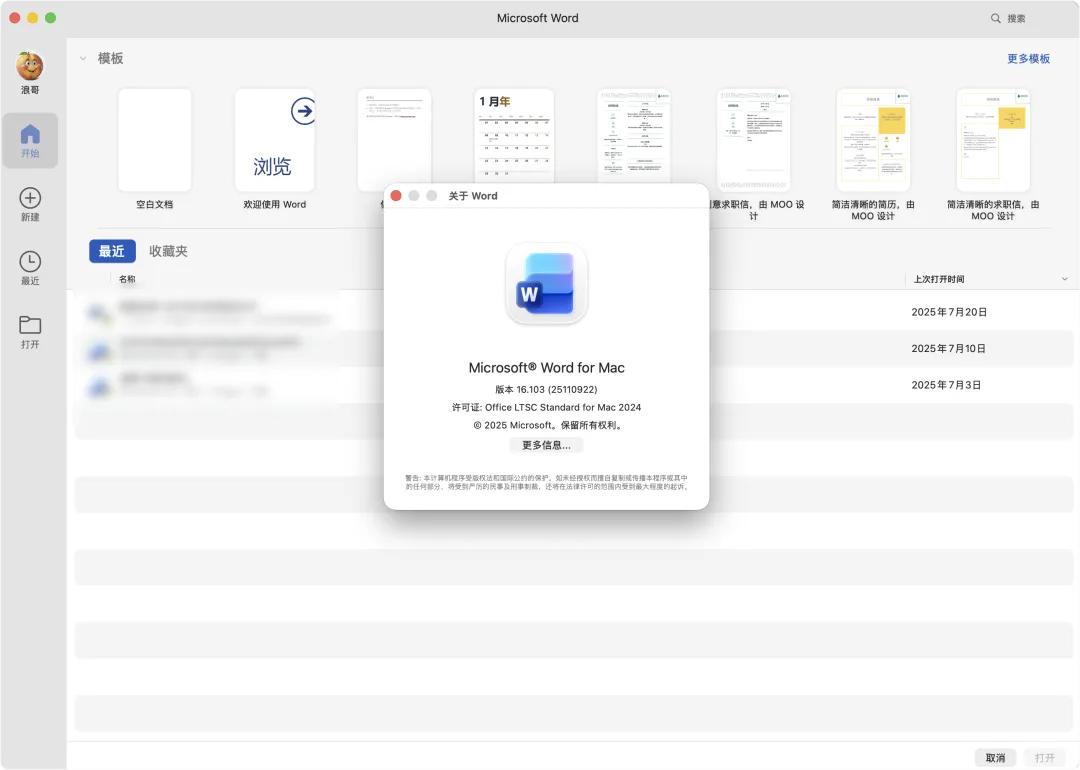
Task: Click the 打开 button at the bottom right
Action: coord(1045,758)
